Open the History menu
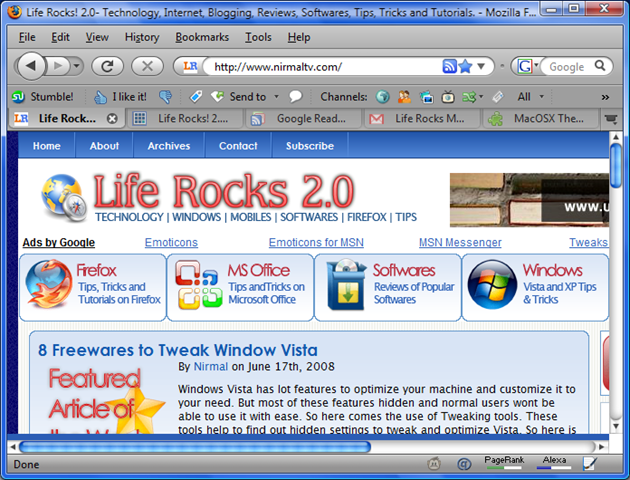The image size is (630, 480). (142, 37)
